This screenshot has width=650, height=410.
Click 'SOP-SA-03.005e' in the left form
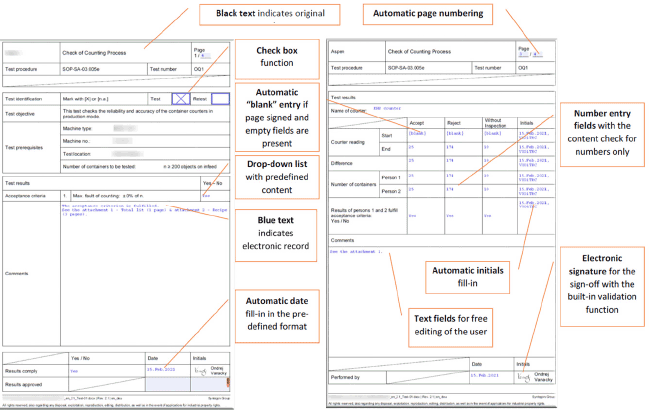pyautogui.click(x=81, y=69)
